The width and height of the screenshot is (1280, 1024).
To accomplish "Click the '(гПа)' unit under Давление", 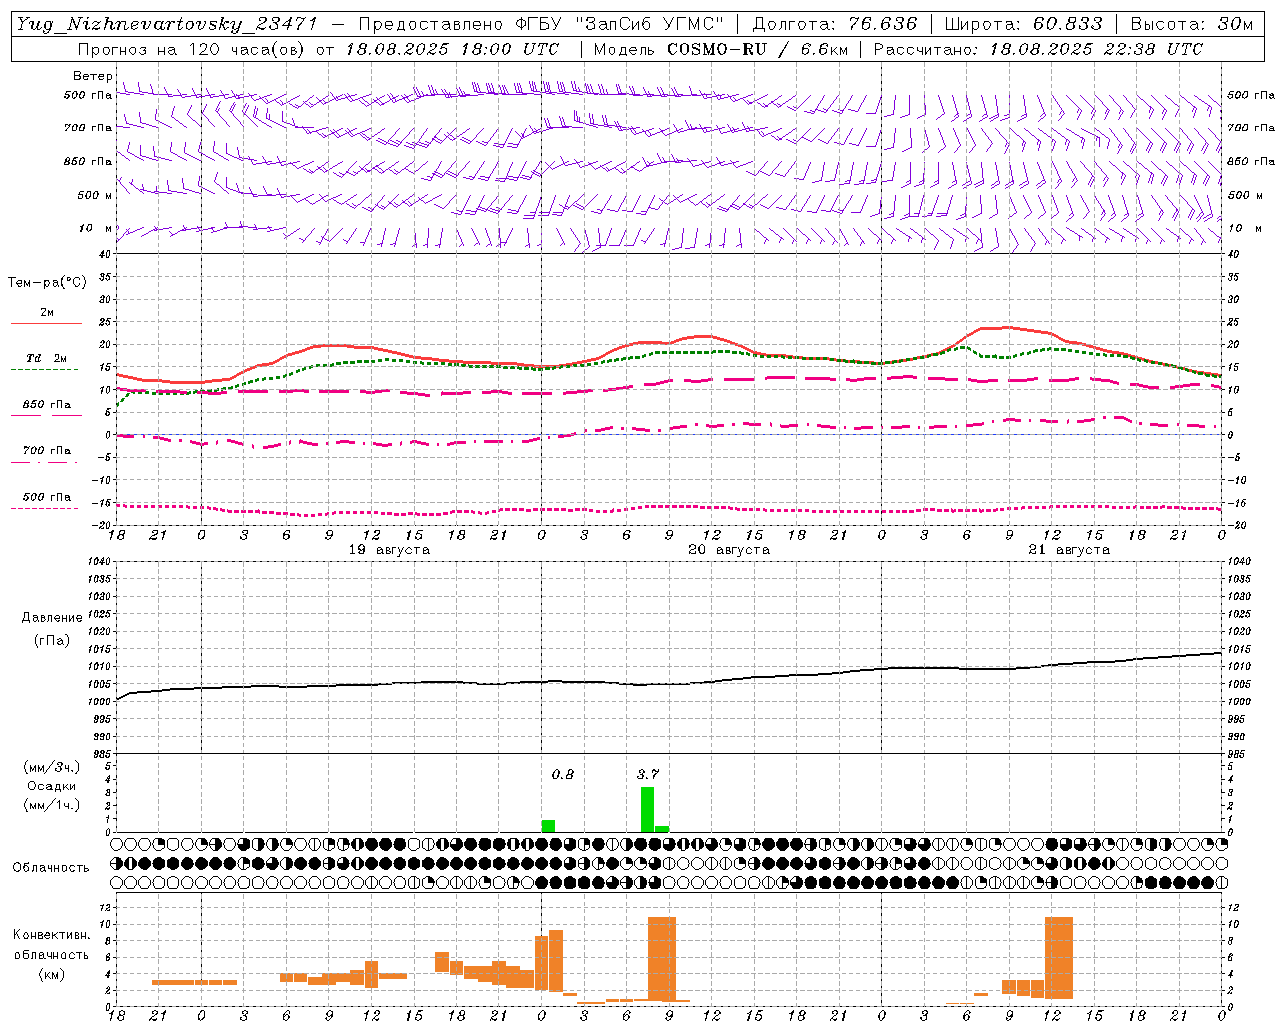I will [52, 640].
